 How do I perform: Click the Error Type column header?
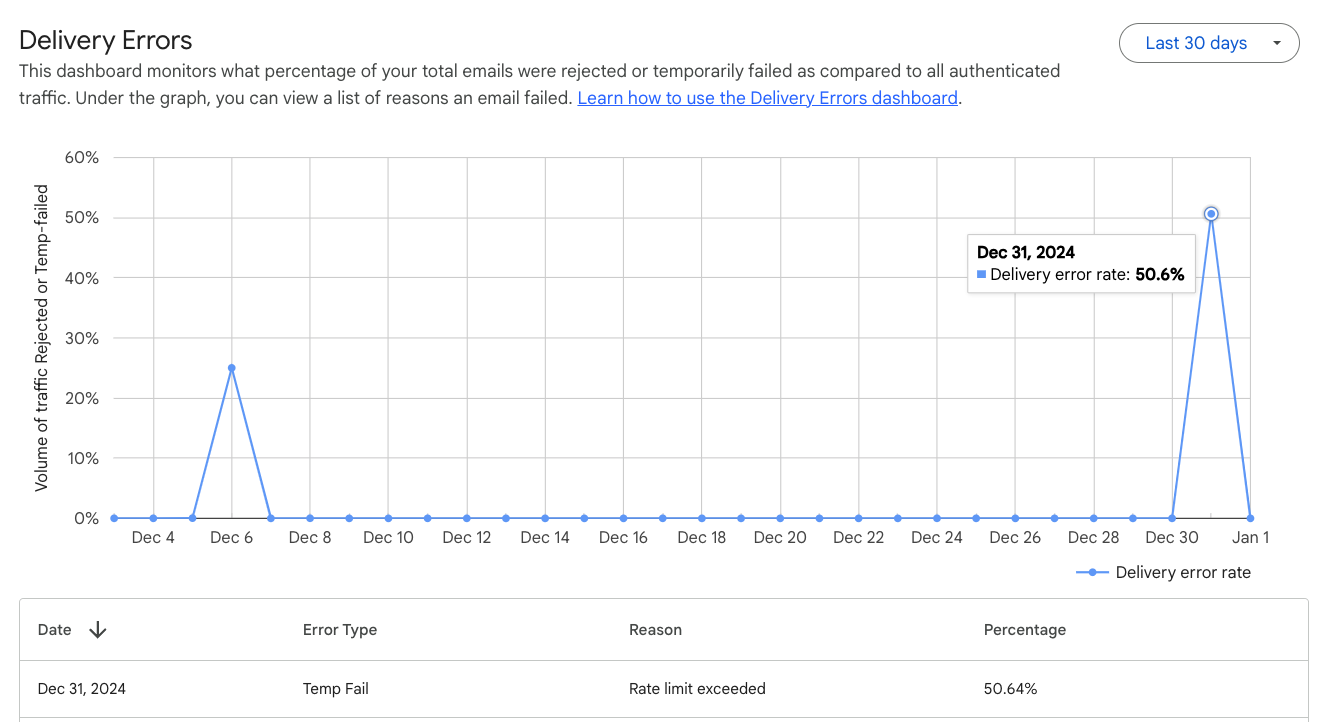tap(340, 630)
